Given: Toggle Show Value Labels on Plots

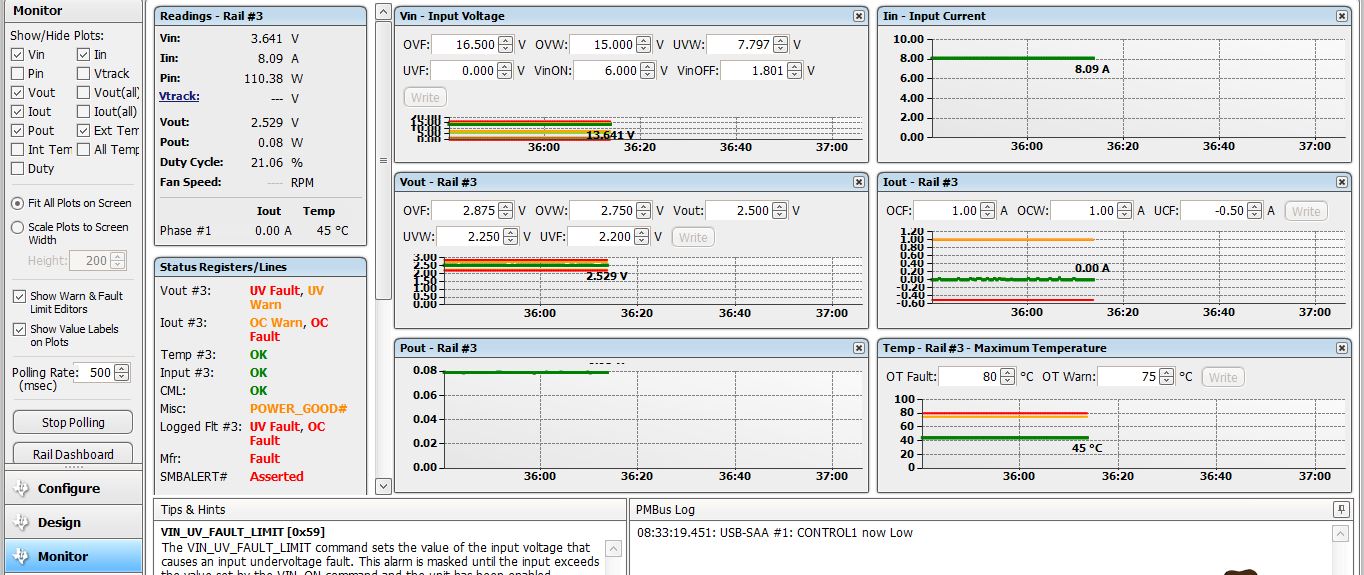Looking at the screenshot, I should tap(19, 330).
